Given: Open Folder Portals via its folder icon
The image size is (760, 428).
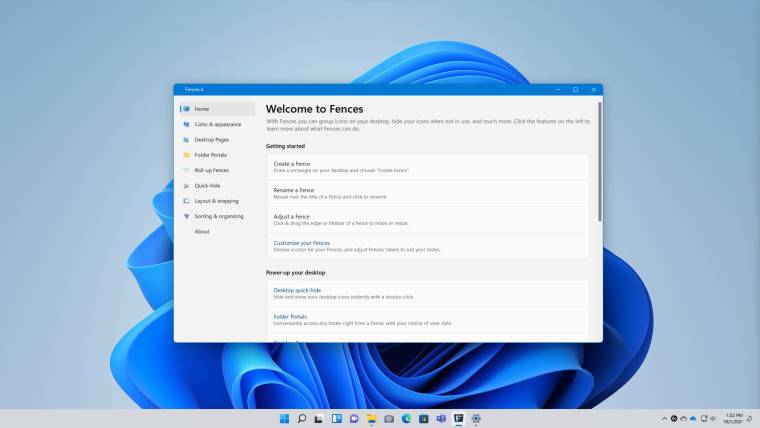Looking at the screenshot, I should [x=186, y=155].
